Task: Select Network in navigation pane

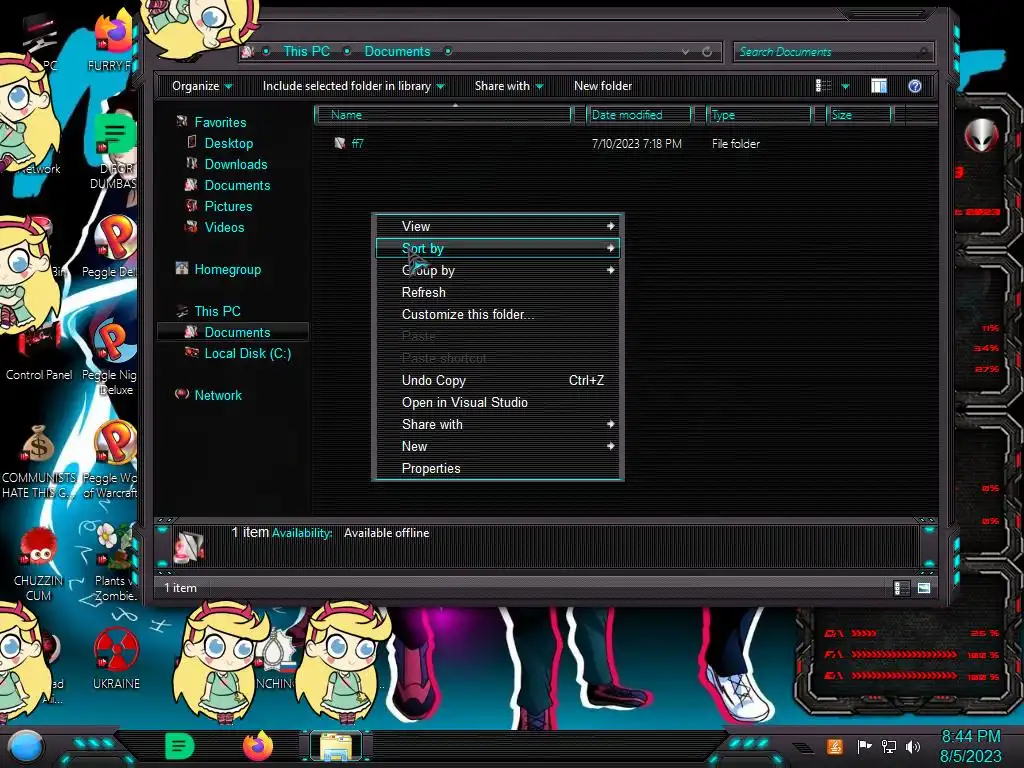Action: tap(217, 395)
